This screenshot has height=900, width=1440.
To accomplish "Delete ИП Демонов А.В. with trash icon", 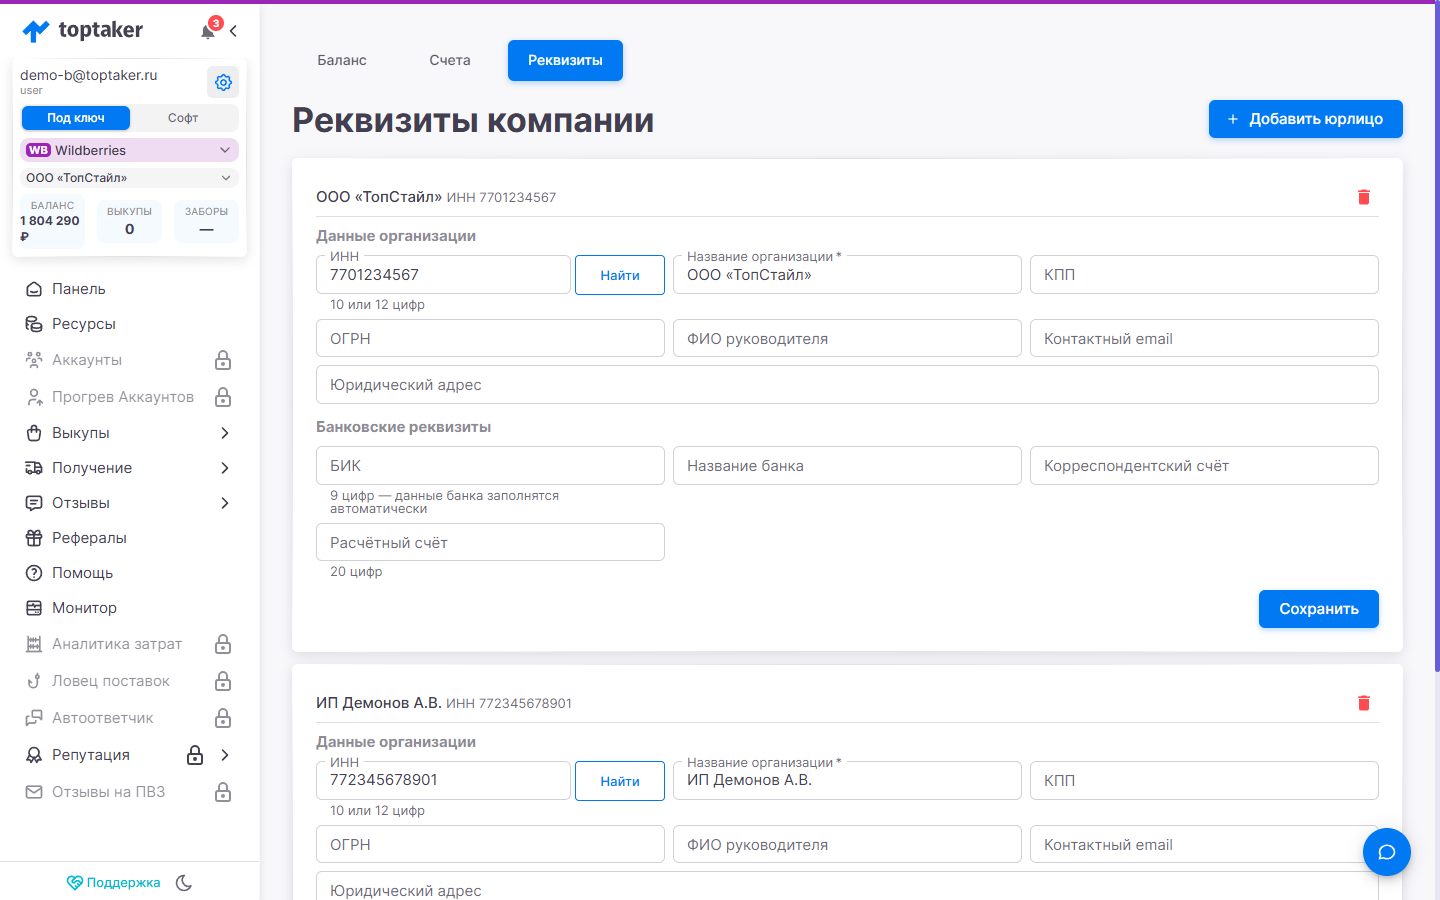I will pos(1364,703).
